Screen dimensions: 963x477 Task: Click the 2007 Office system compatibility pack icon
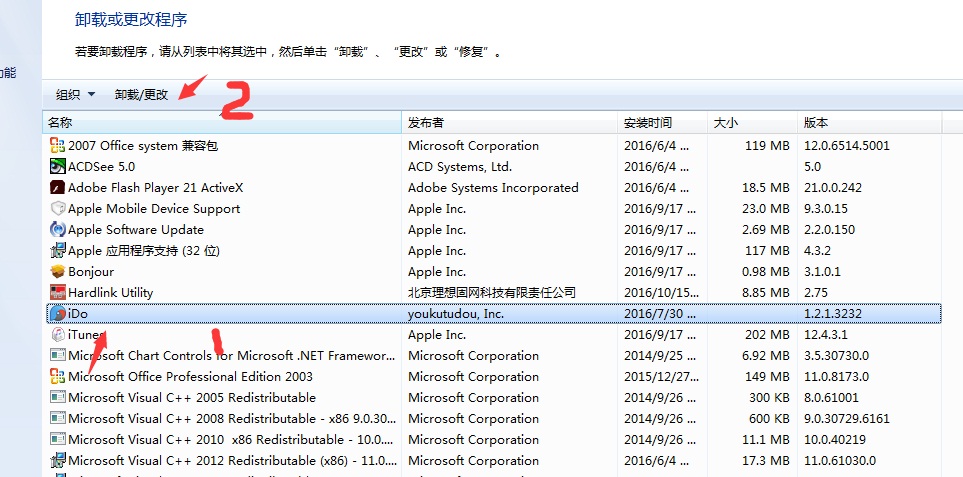coord(57,146)
